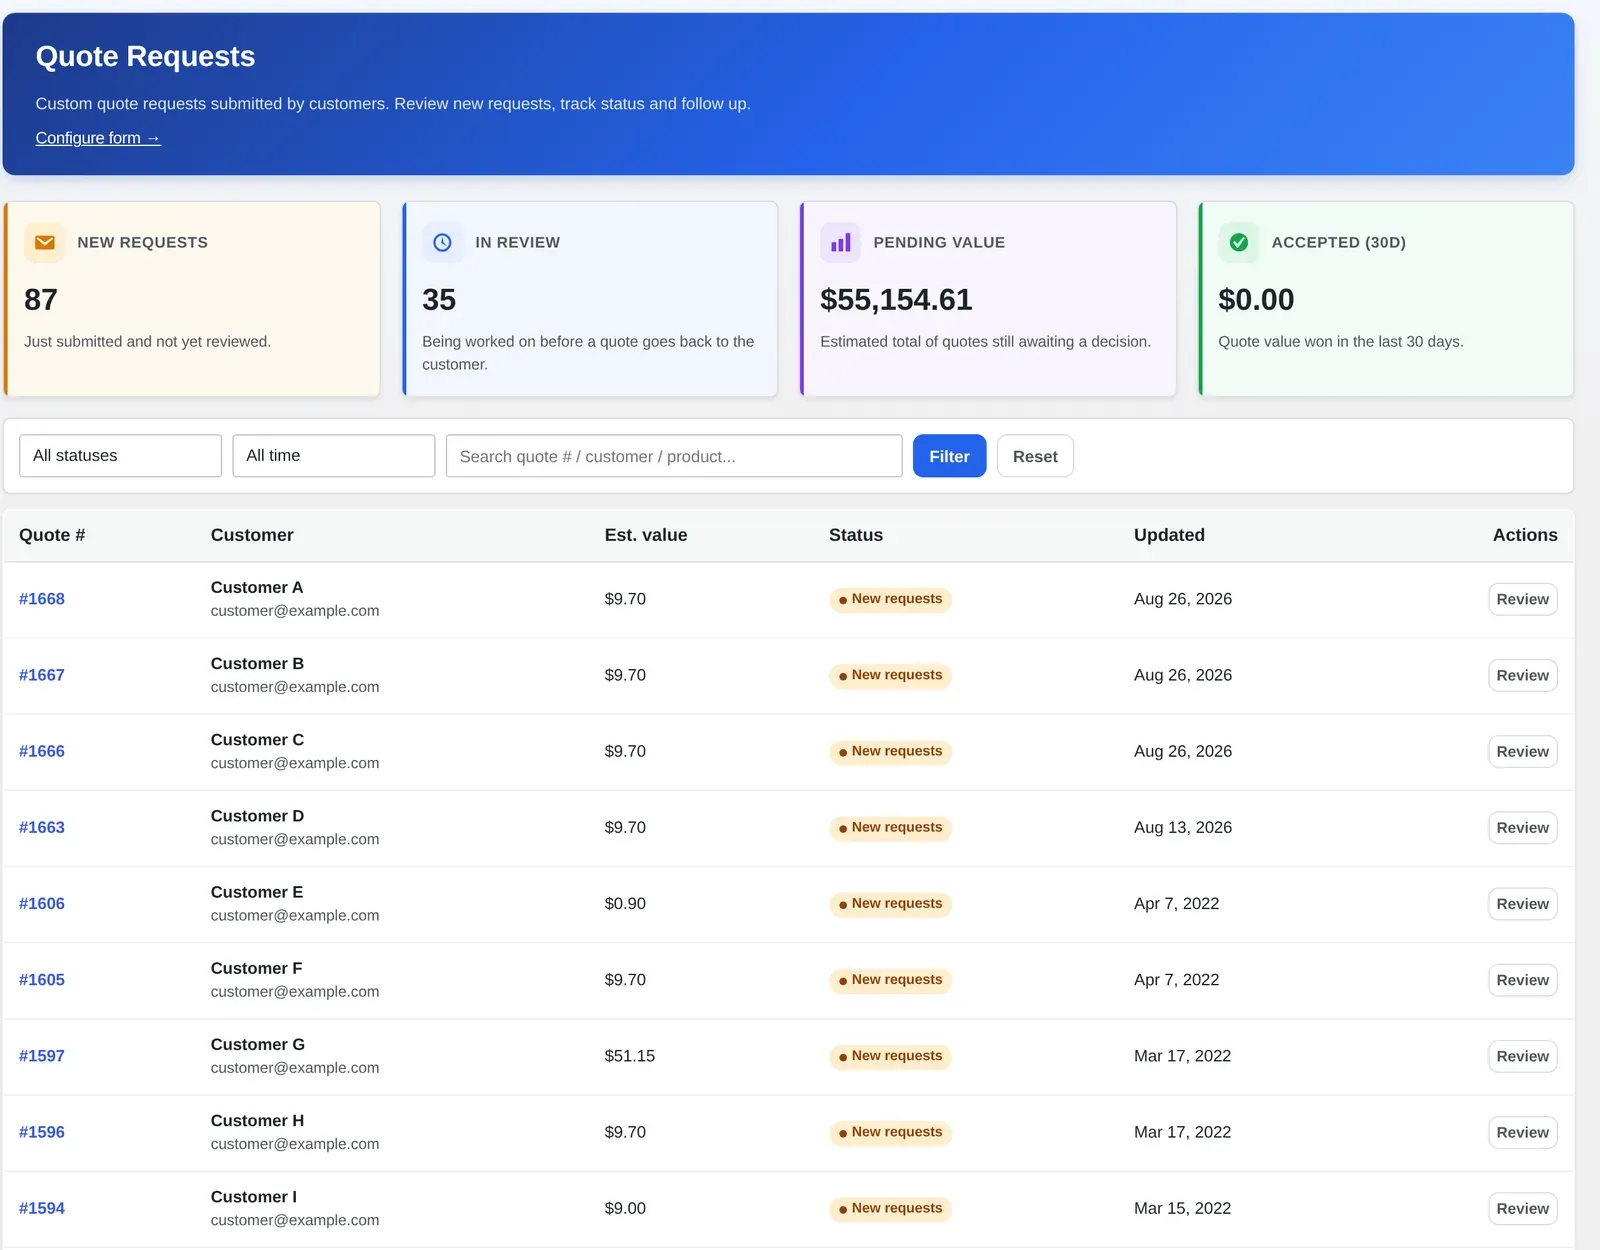Viewport: 1600px width, 1250px height.
Task: Review Customer E's quote request
Action: pyautogui.click(x=1522, y=903)
